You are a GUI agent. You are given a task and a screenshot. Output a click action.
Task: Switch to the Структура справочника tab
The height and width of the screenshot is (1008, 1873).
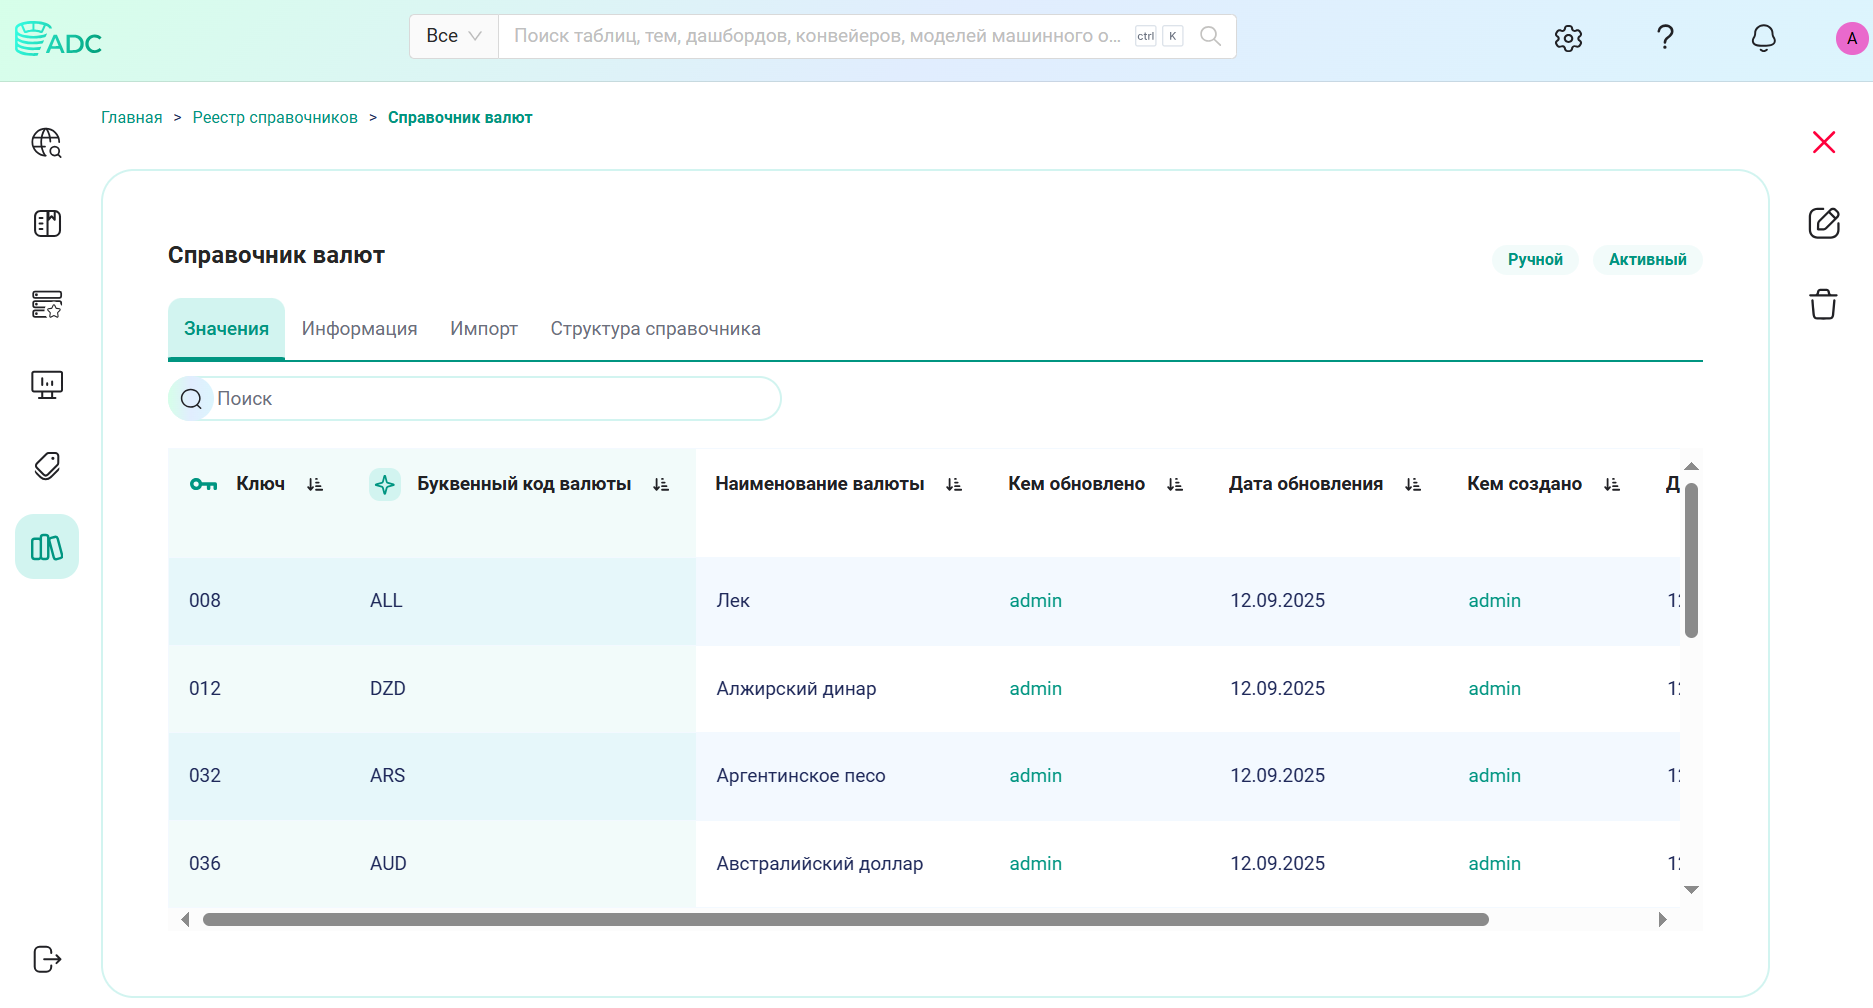[x=655, y=329]
